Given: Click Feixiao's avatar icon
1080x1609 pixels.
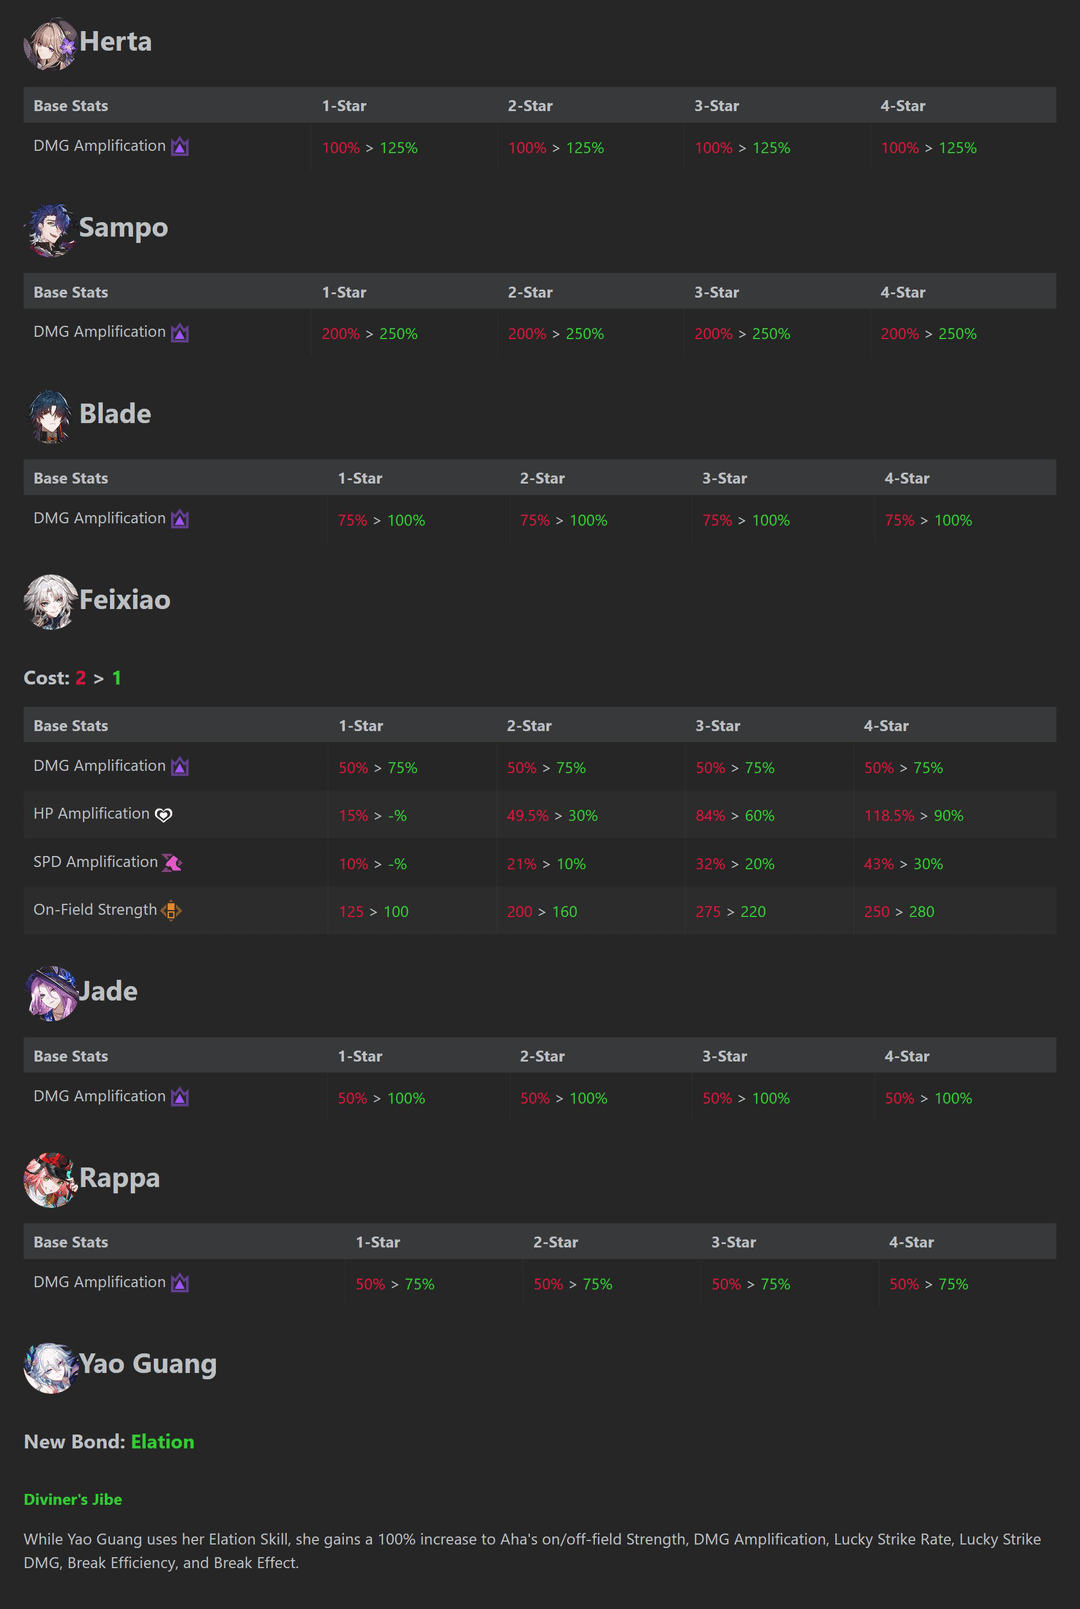Looking at the screenshot, I should point(50,602).
